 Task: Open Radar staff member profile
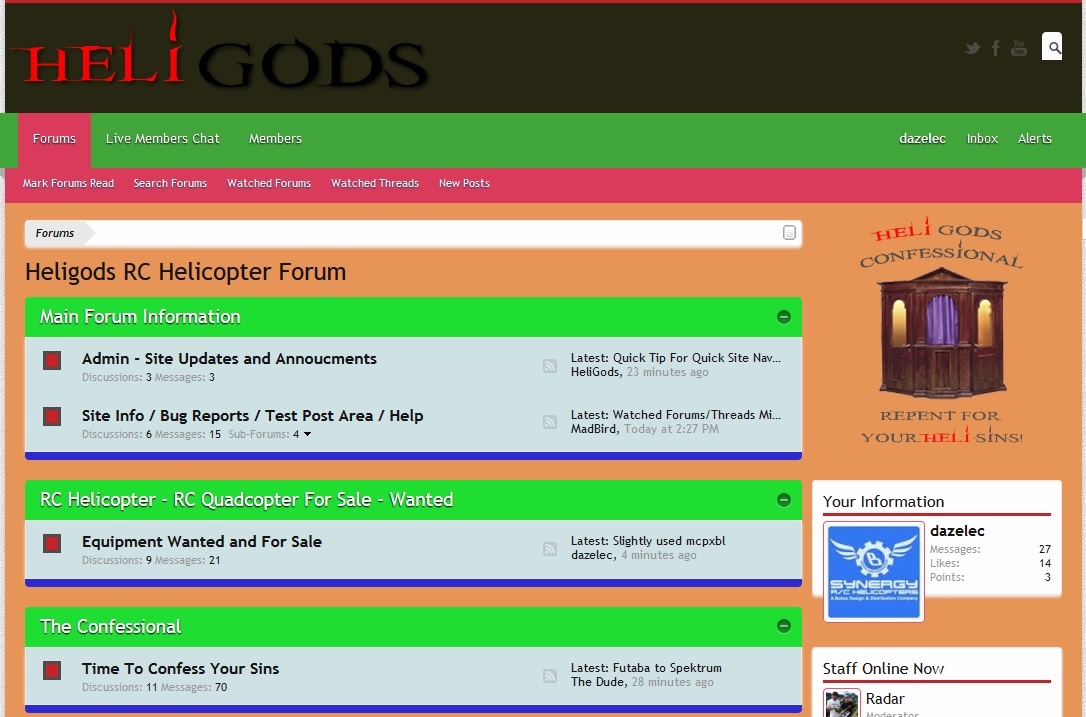pyautogui.click(x=885, y=699)
